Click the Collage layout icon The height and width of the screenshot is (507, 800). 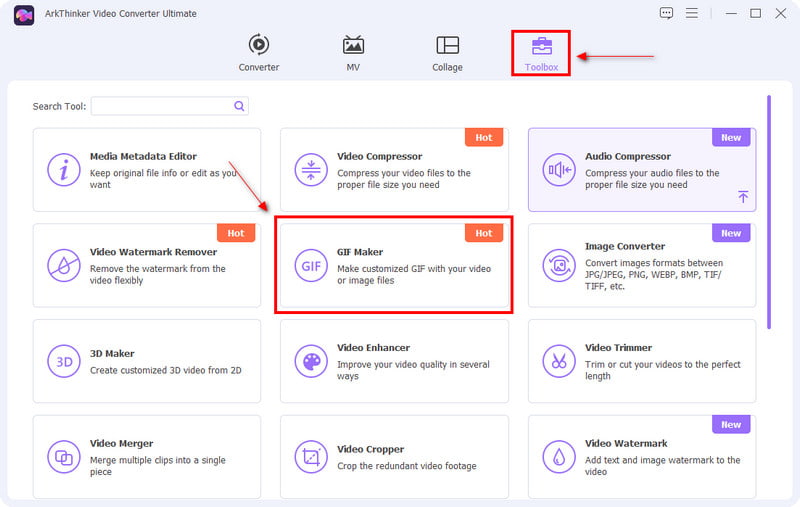pos(447,45)
